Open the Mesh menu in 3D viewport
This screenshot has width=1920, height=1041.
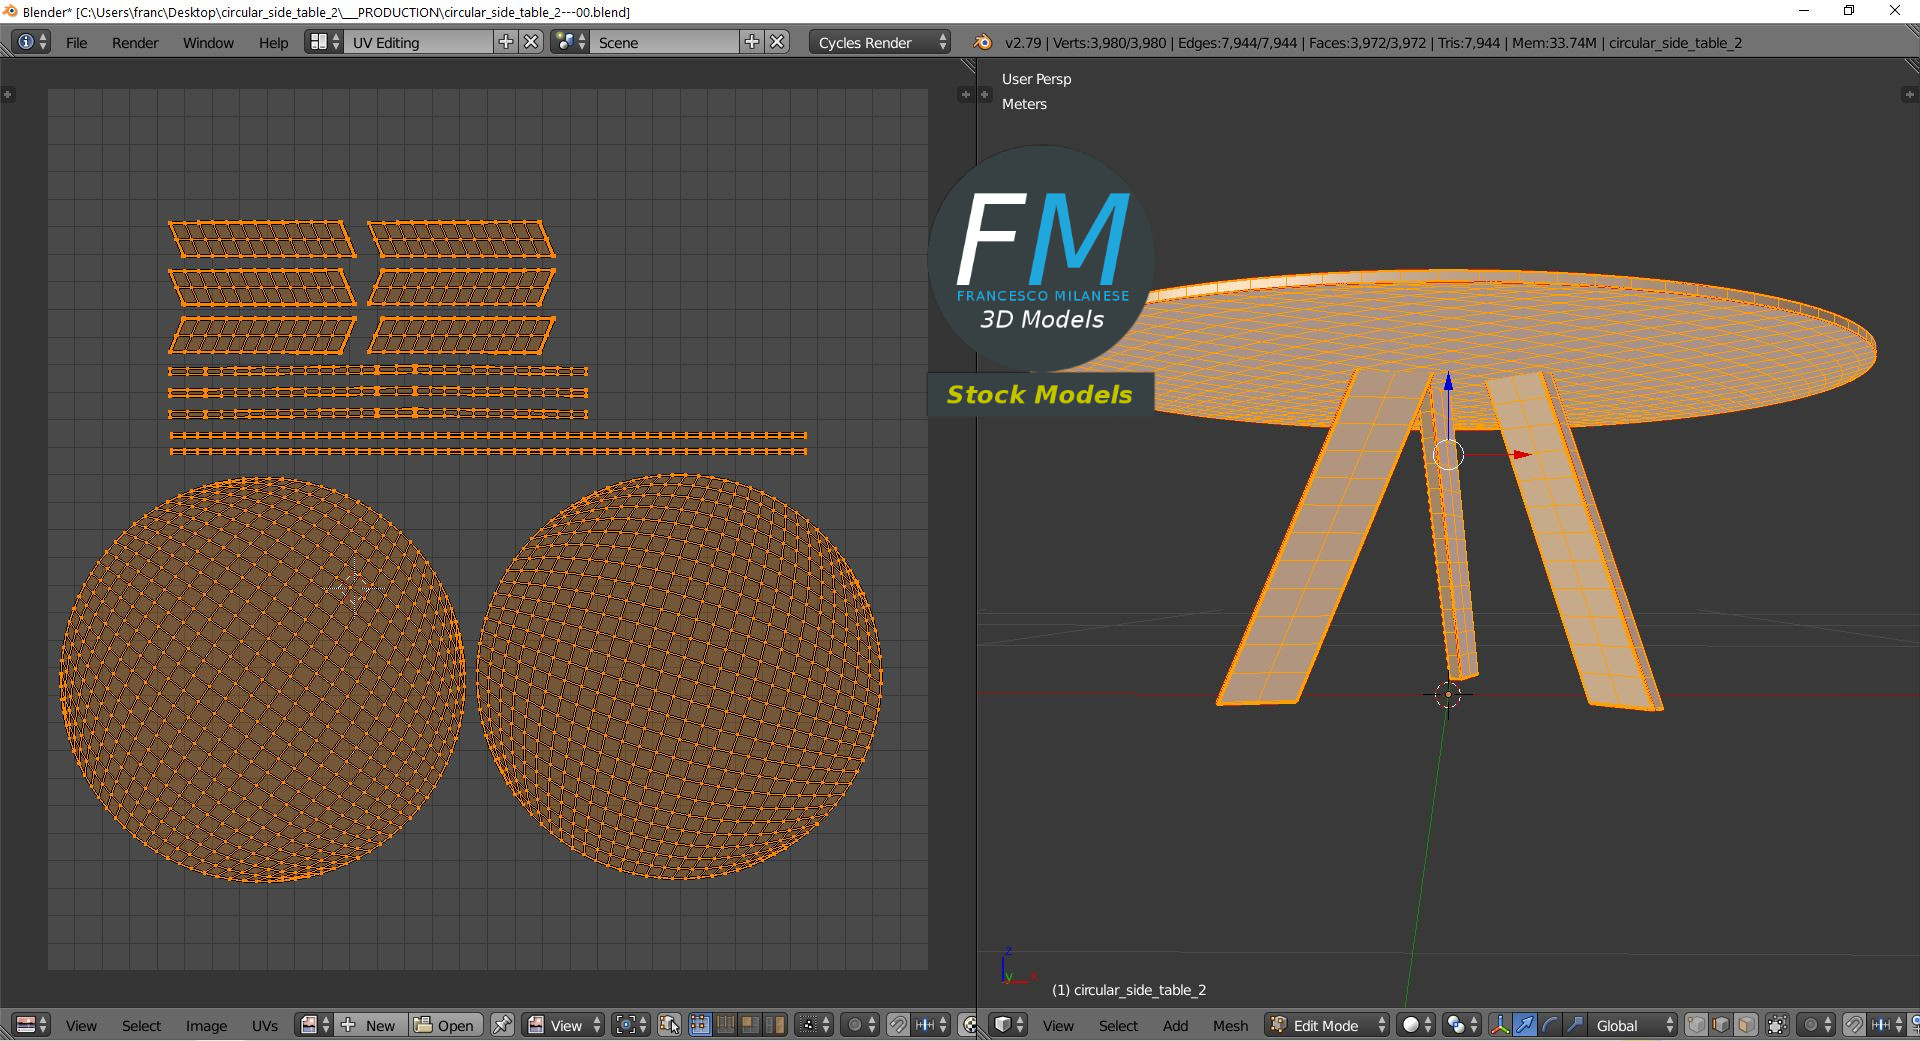[1230, 1025]
